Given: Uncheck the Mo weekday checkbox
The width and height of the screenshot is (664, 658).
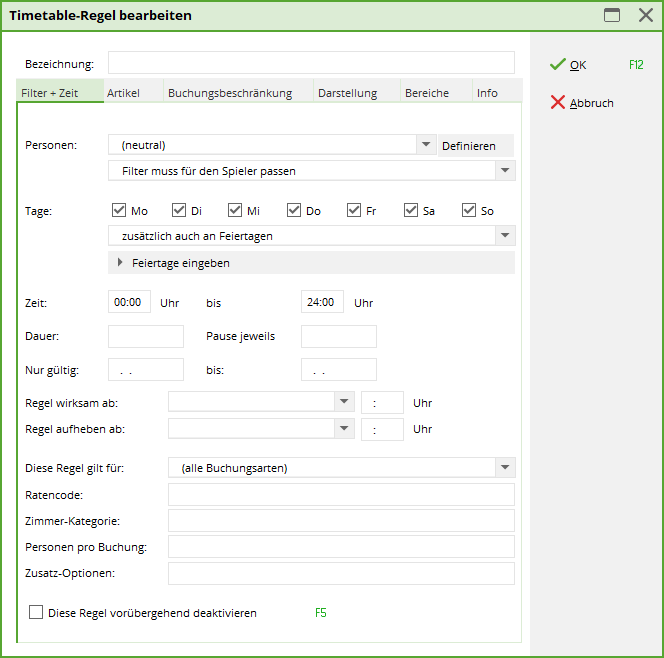Looking at the screenshot, I should (x=120, y=211).
